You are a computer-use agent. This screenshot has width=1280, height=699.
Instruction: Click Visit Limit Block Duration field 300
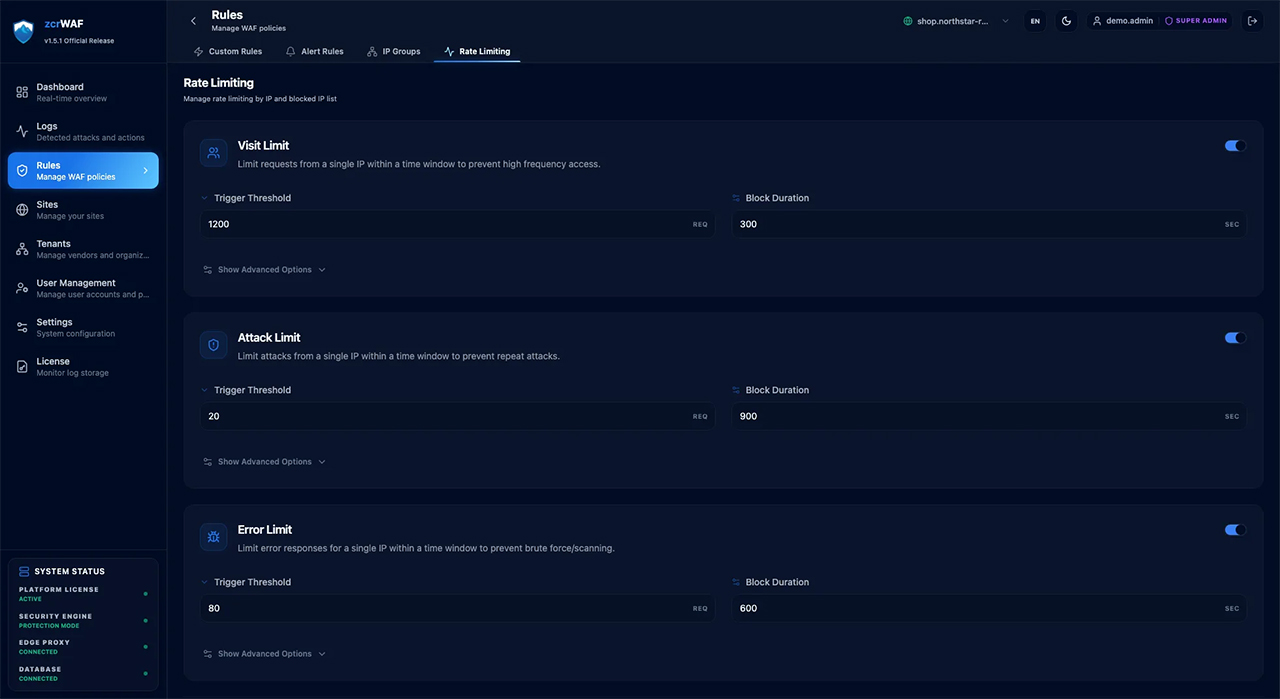(989, 224)
